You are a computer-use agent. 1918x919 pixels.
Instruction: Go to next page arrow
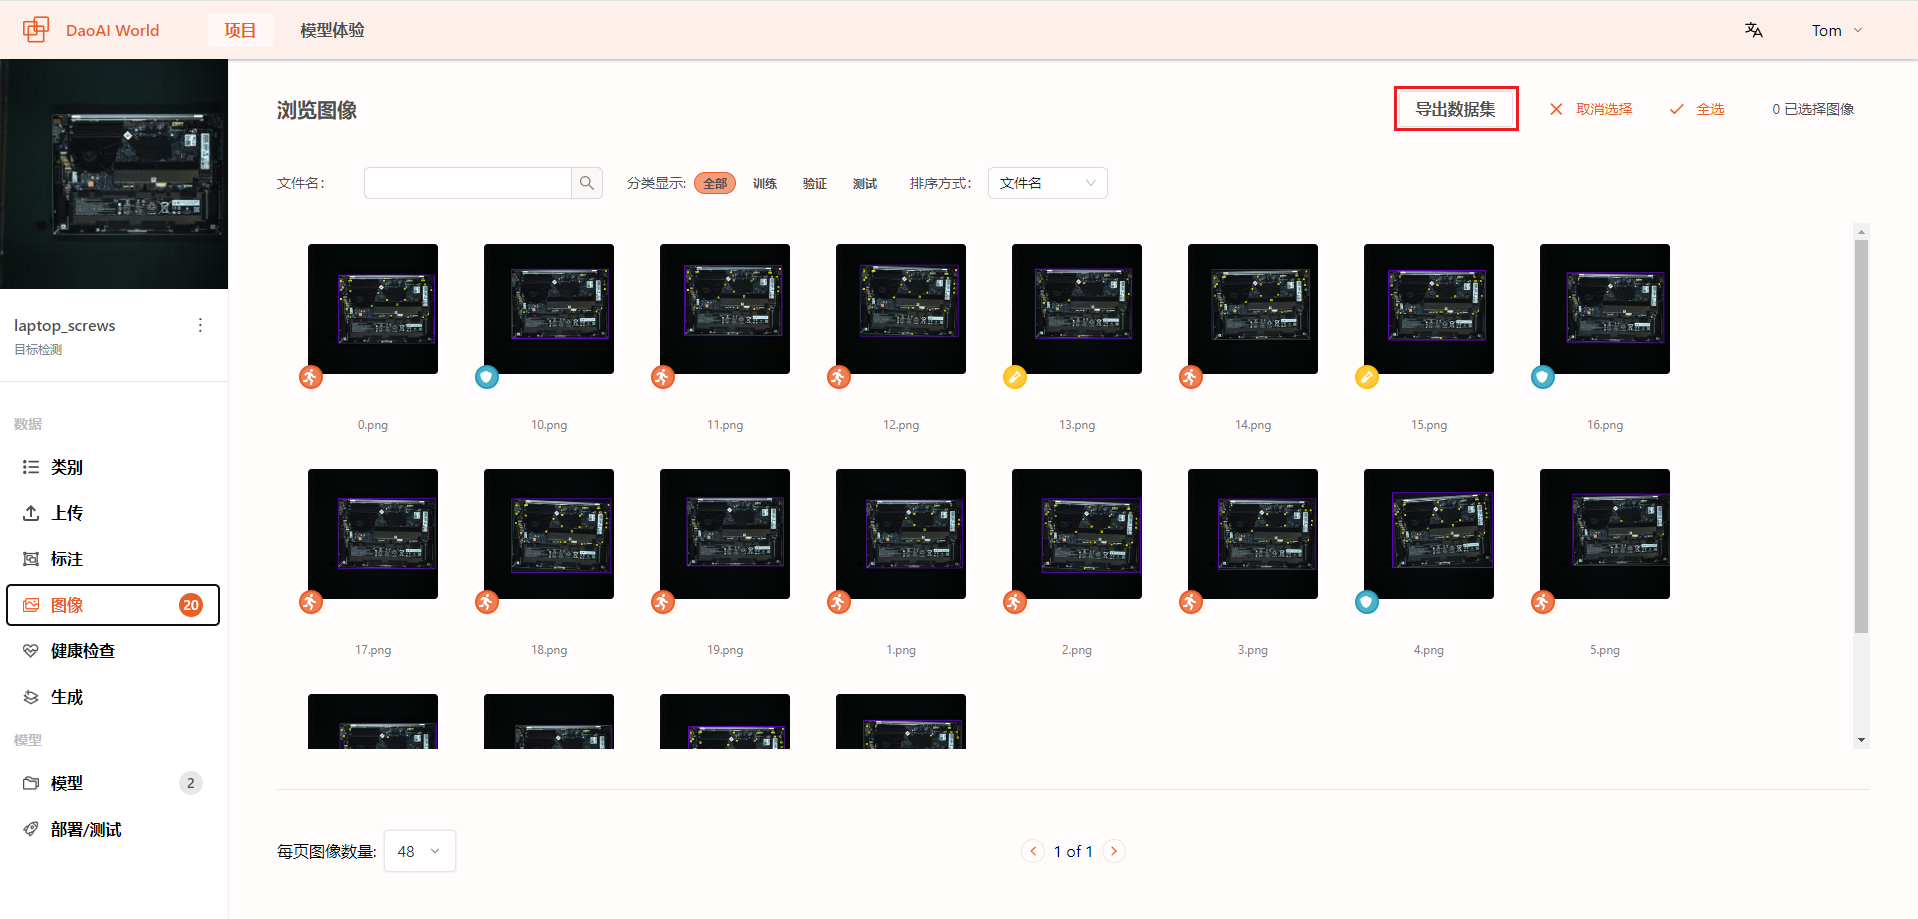[1114, 851]
